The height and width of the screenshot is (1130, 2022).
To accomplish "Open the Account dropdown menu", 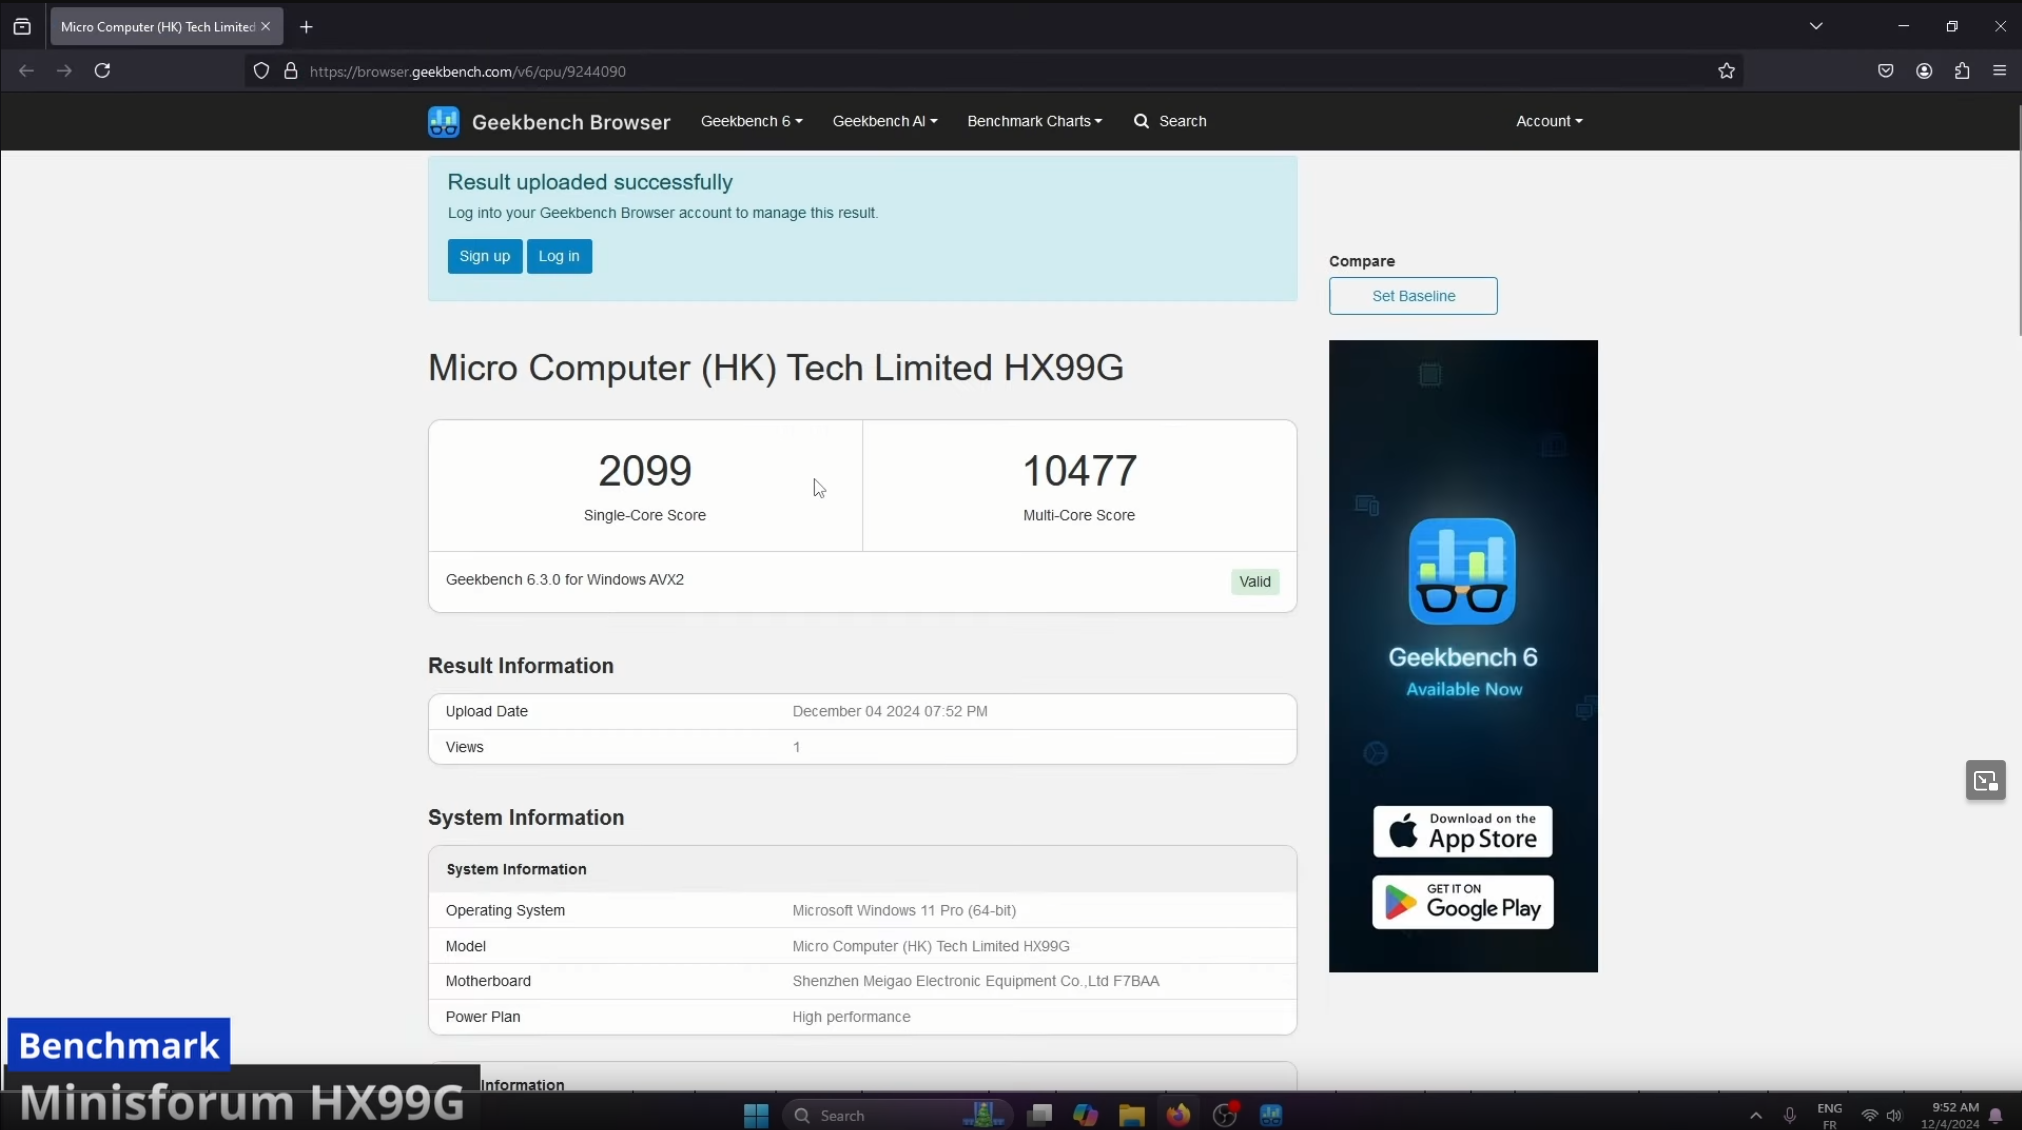I will pos(1548,121).
